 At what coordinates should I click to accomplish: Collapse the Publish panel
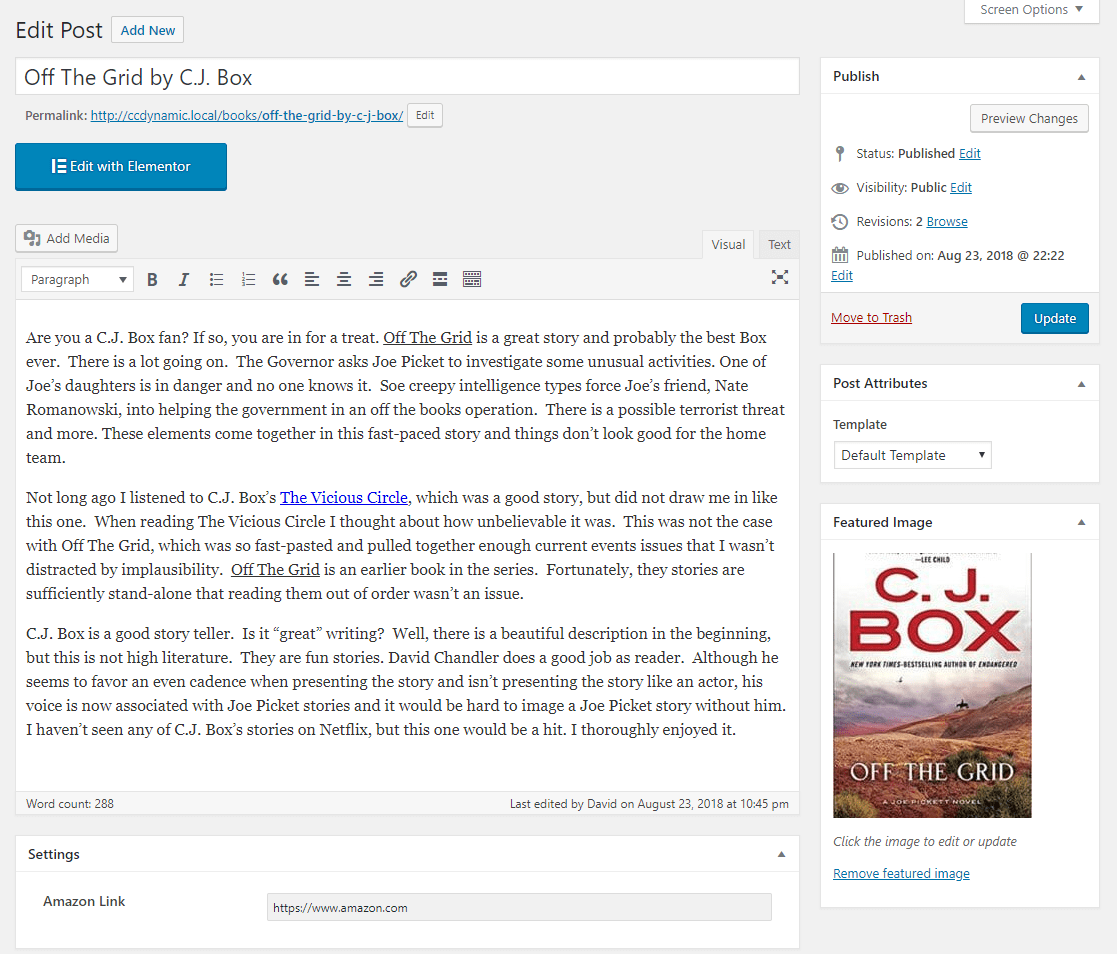point(1081,77)
